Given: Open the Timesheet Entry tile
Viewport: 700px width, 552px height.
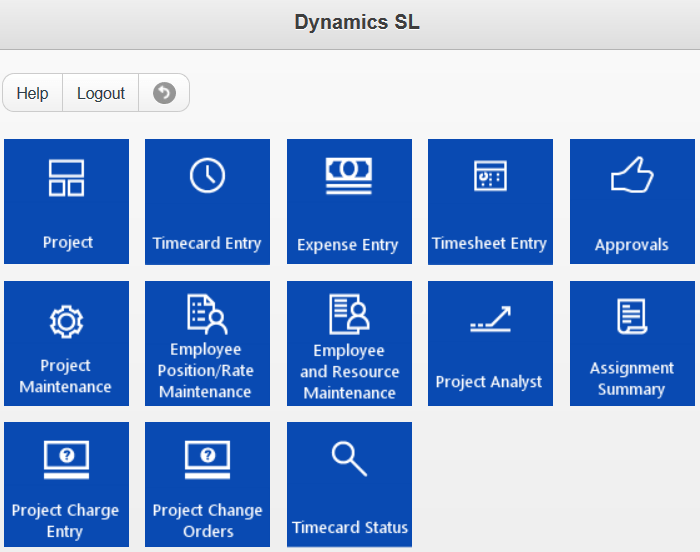Looking at the screenshot, I should pyautogui.click(x=491, y=201).
